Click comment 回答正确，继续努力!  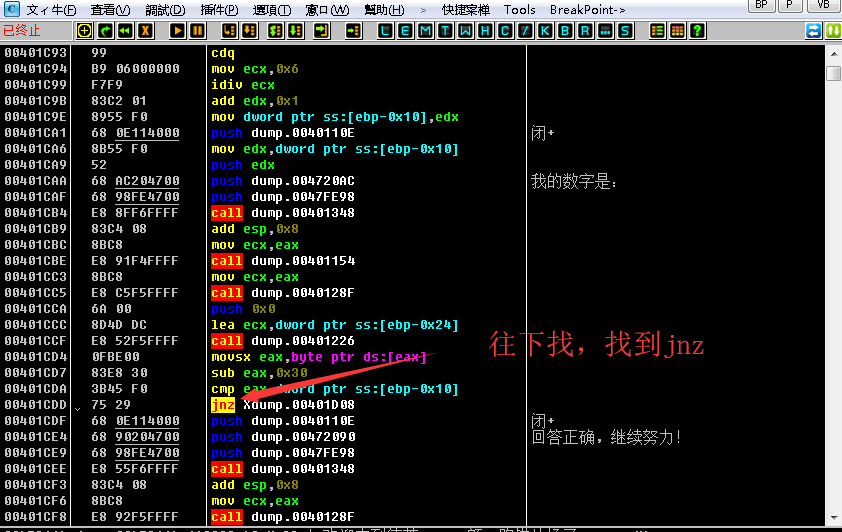point(606,437)
